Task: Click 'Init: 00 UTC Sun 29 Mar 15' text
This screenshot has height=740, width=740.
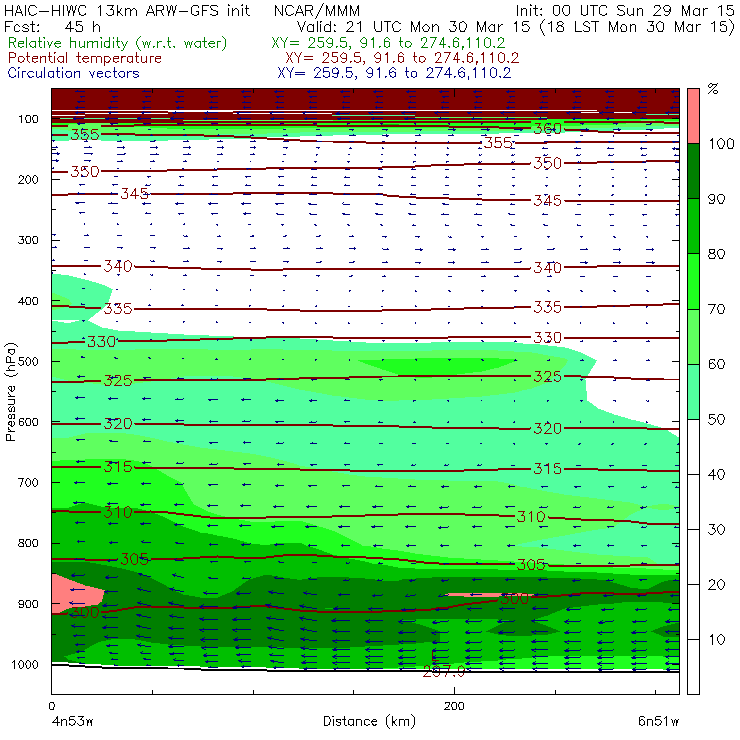Action: click(624, 10)
